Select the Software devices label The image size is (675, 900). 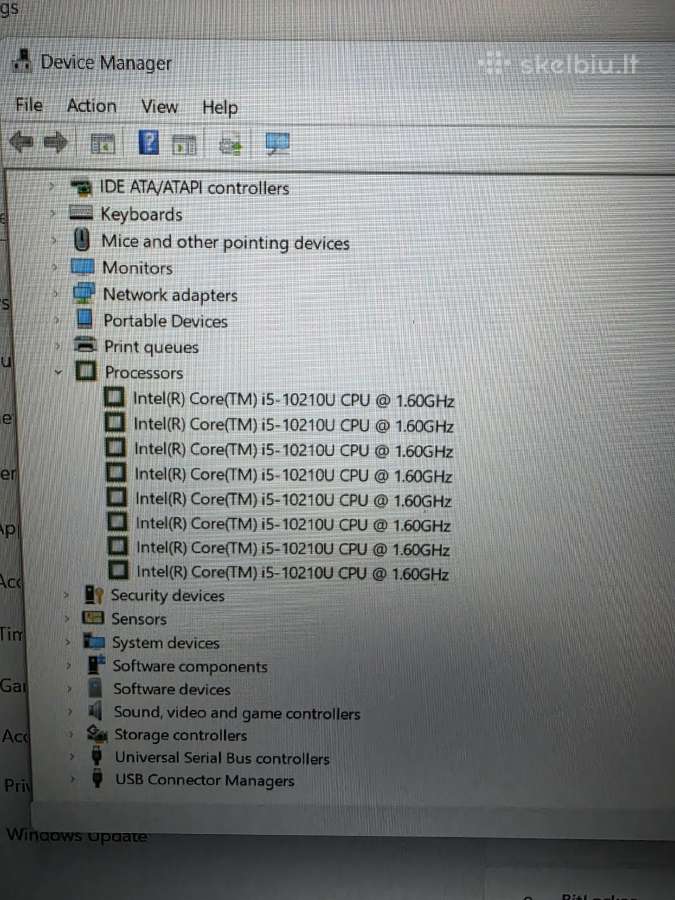coord(172,689)
